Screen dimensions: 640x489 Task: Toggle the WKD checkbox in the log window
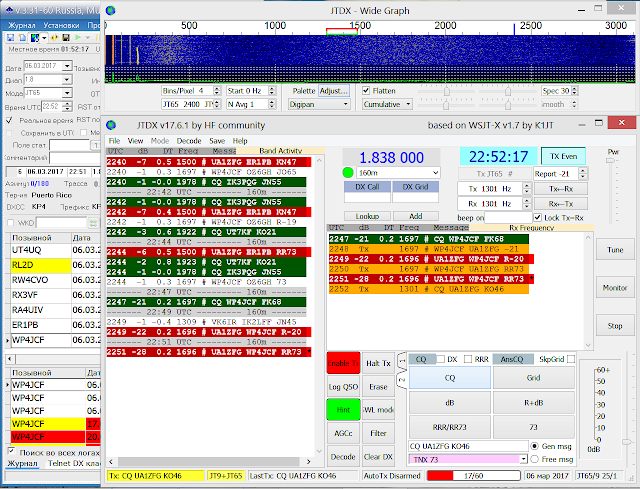pyautogui.click(x=11, y=223)
